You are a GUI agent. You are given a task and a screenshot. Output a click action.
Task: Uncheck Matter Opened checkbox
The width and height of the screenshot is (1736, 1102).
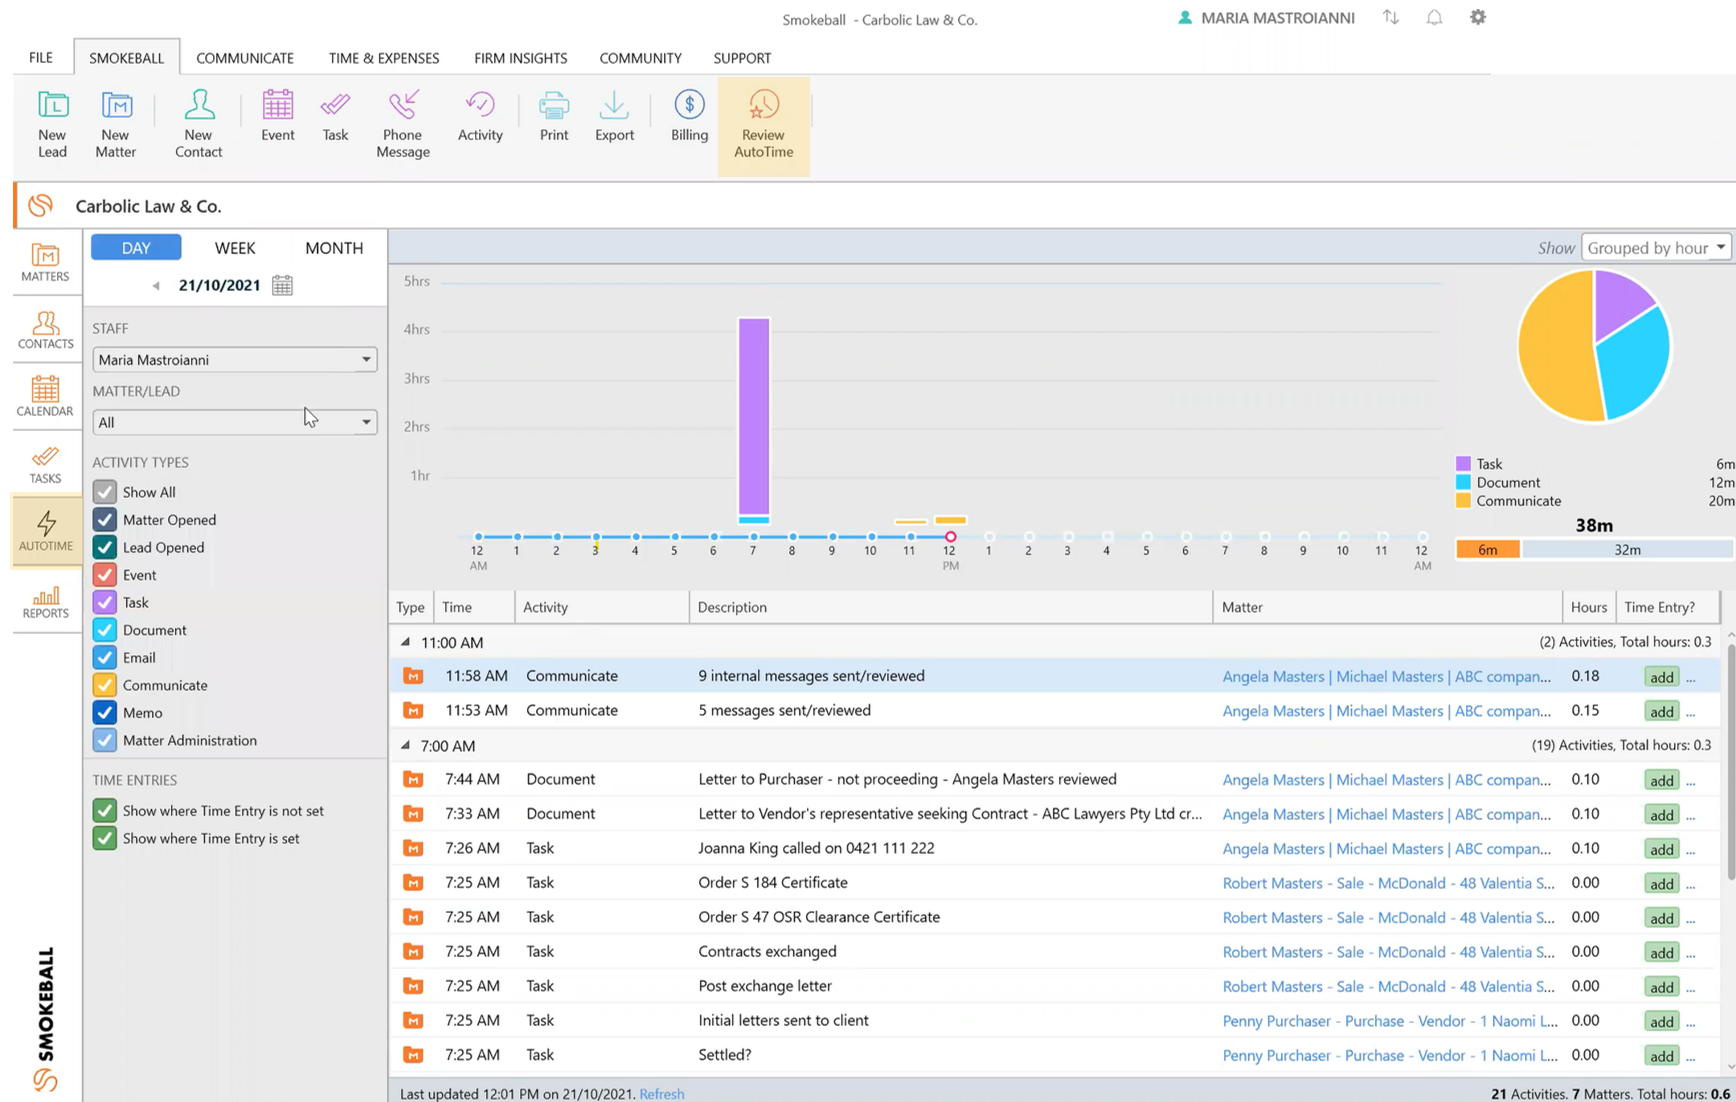click(x=104, y=520)
